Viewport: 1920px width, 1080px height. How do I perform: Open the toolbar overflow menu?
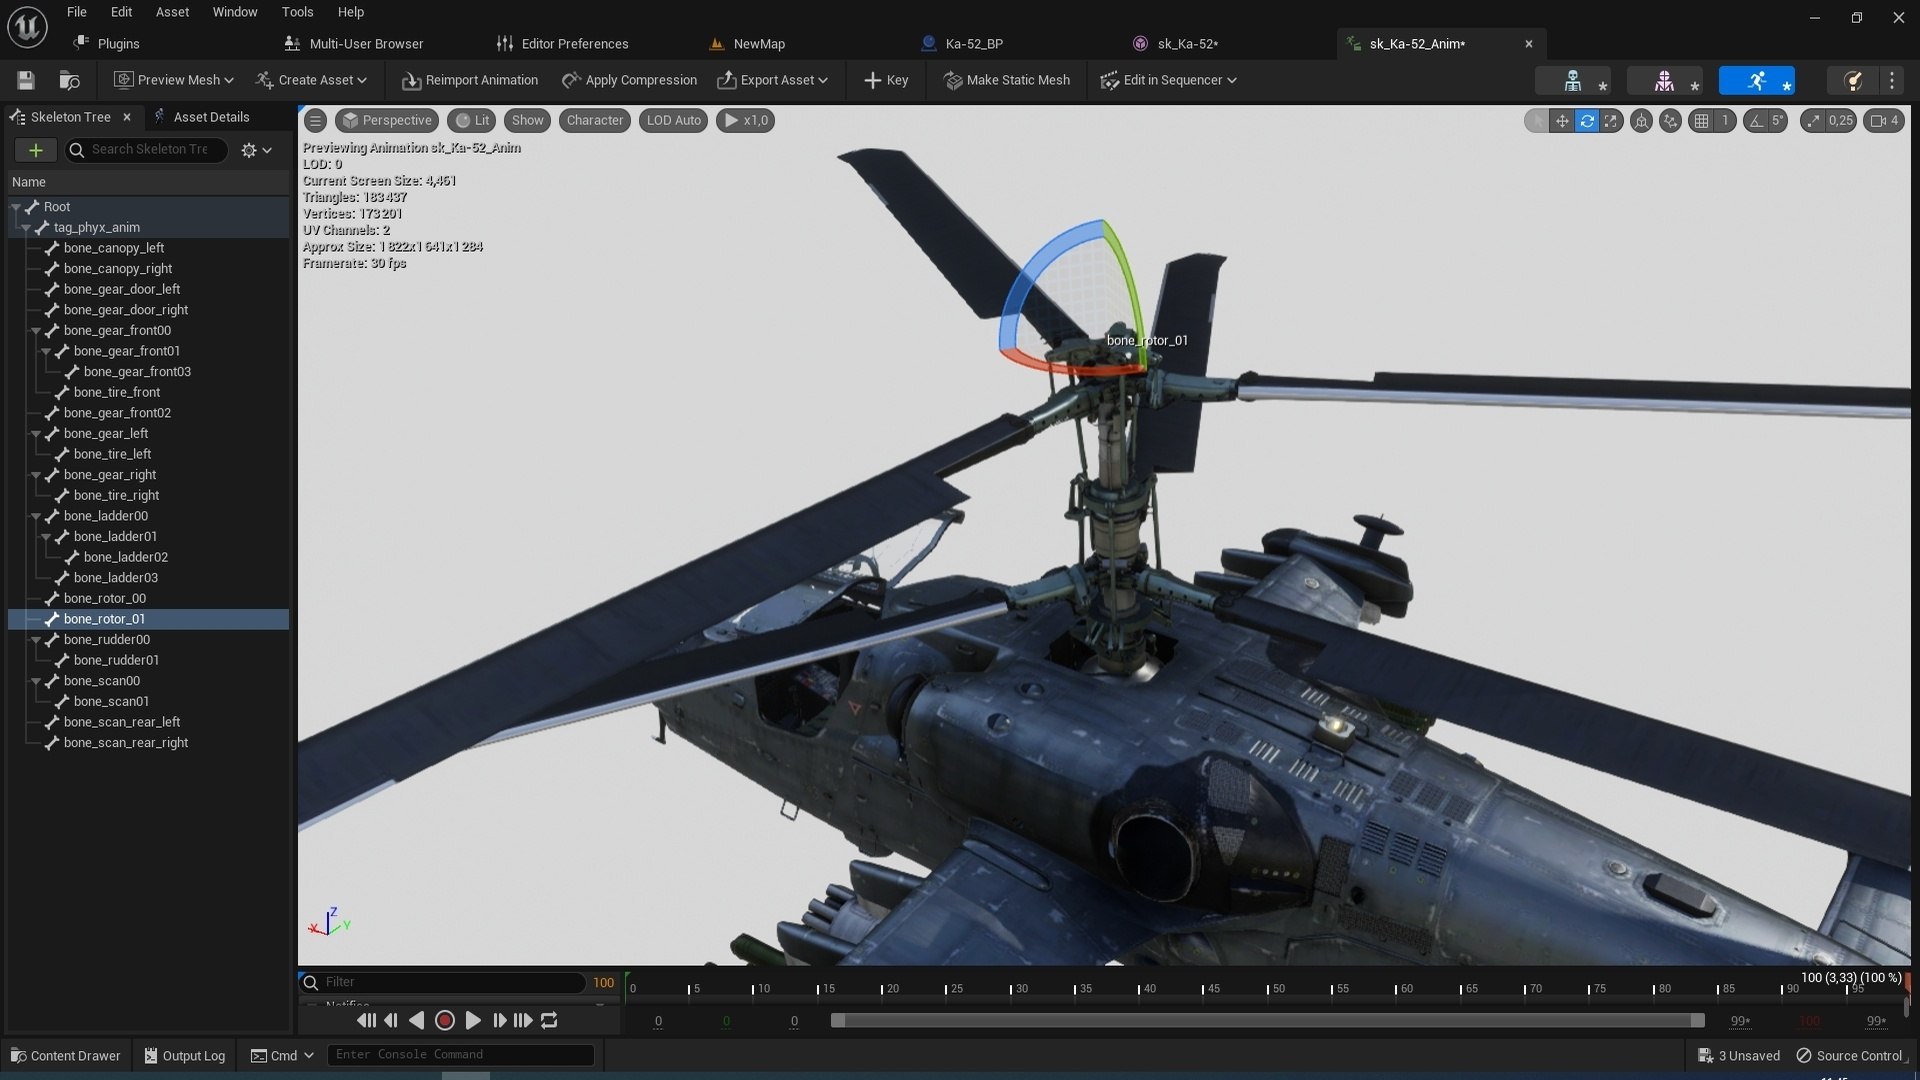tap(1892, 80)
